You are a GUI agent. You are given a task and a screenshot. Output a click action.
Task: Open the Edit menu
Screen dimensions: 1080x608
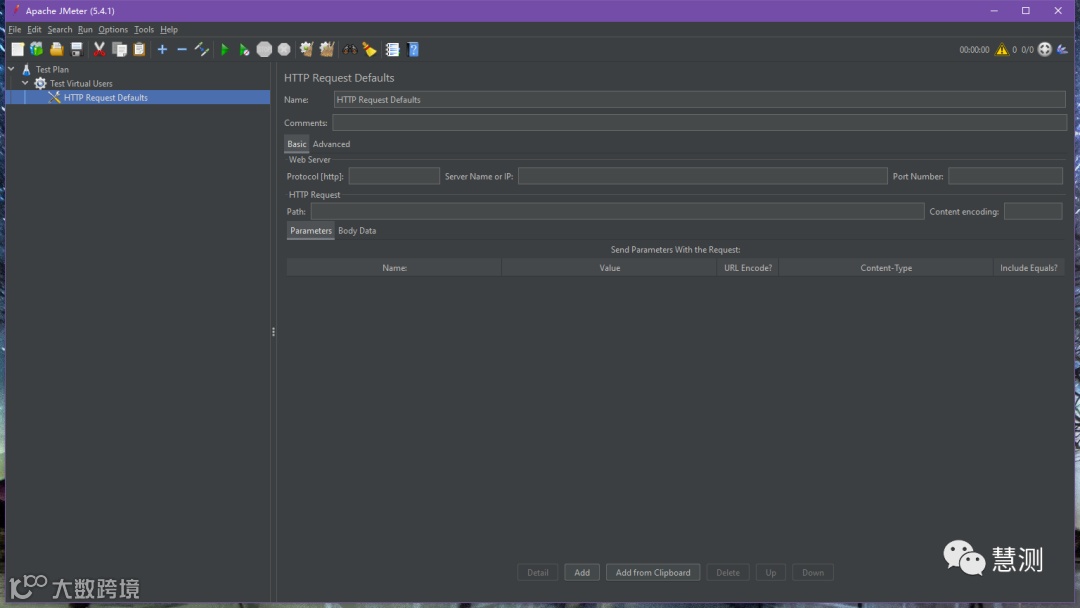34,30
